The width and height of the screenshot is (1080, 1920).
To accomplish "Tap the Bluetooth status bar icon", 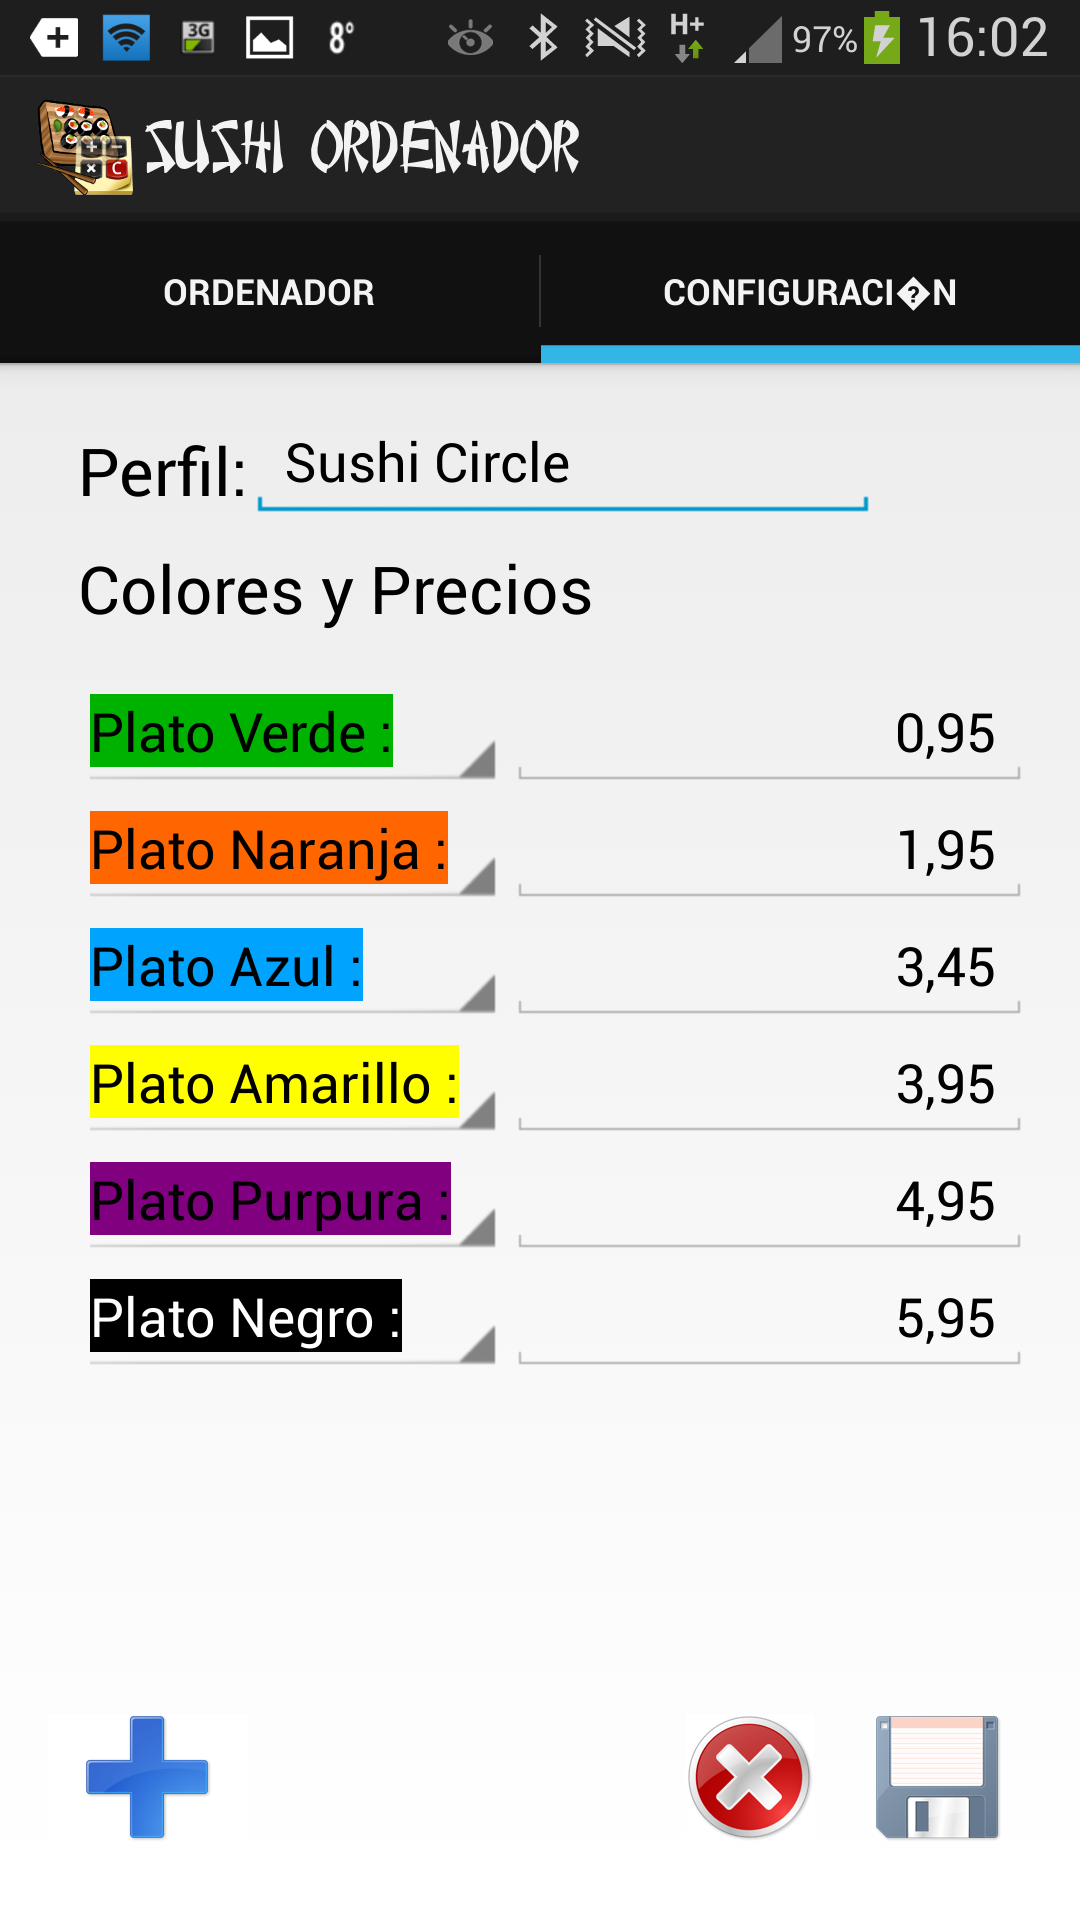I will [543, 38].
